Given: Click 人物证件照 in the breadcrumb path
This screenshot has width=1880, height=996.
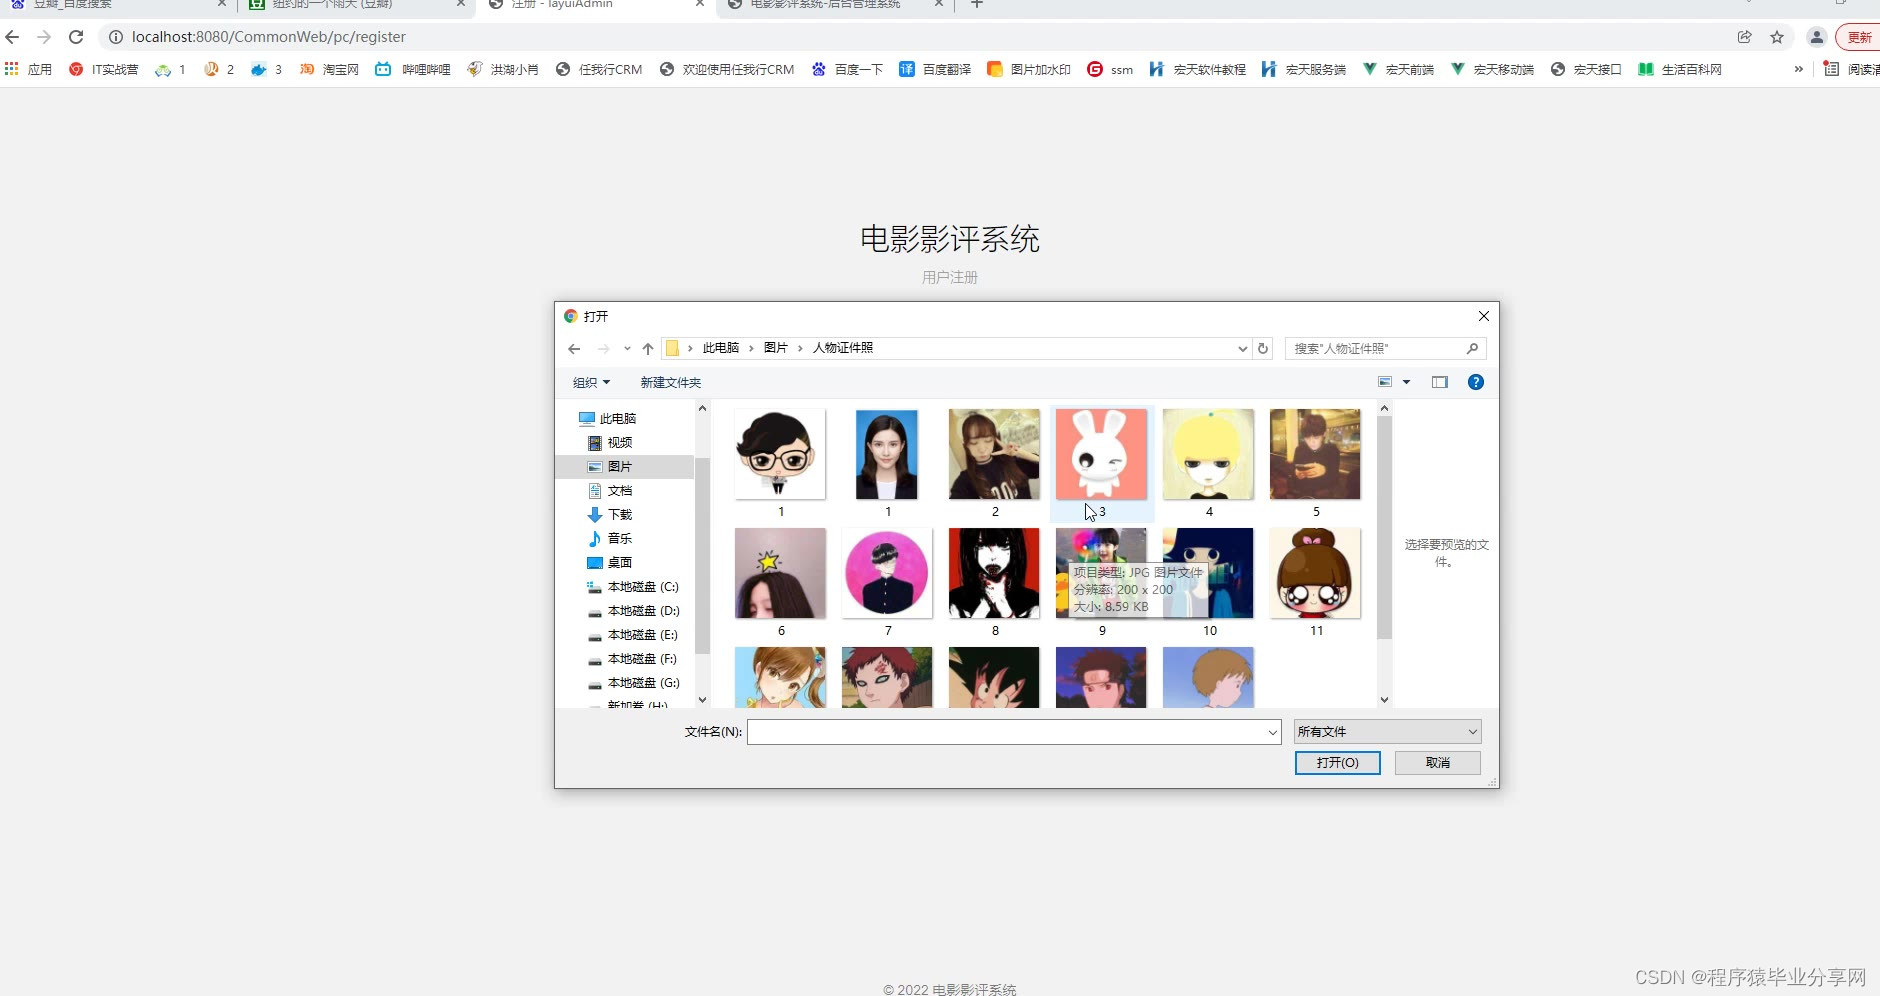Looking at the screenshot, I should [843, 348].
